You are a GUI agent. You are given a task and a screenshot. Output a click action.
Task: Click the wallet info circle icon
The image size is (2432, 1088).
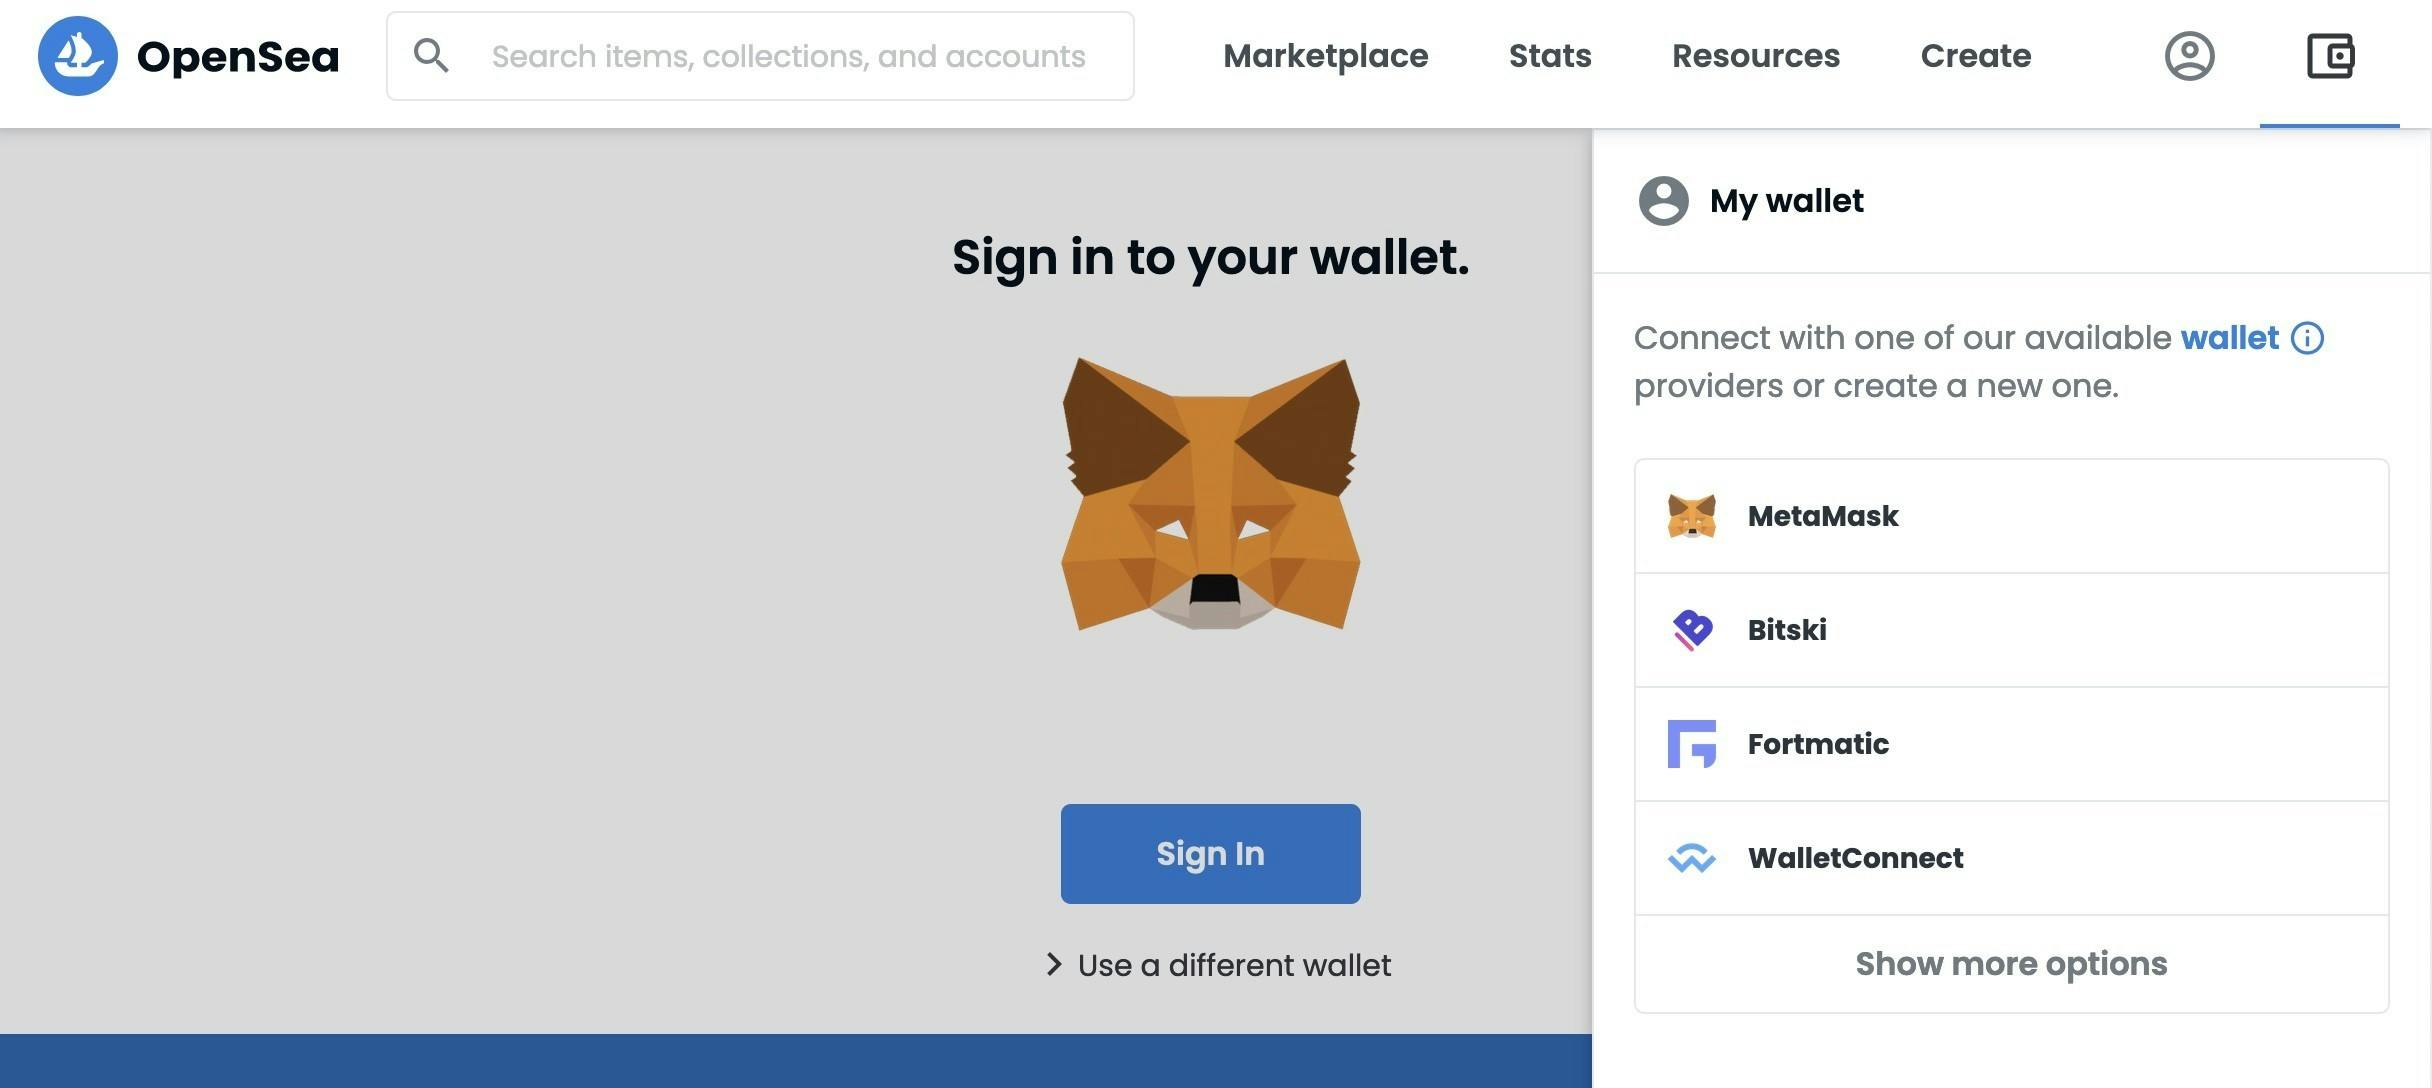click(x=2308, y=338)
